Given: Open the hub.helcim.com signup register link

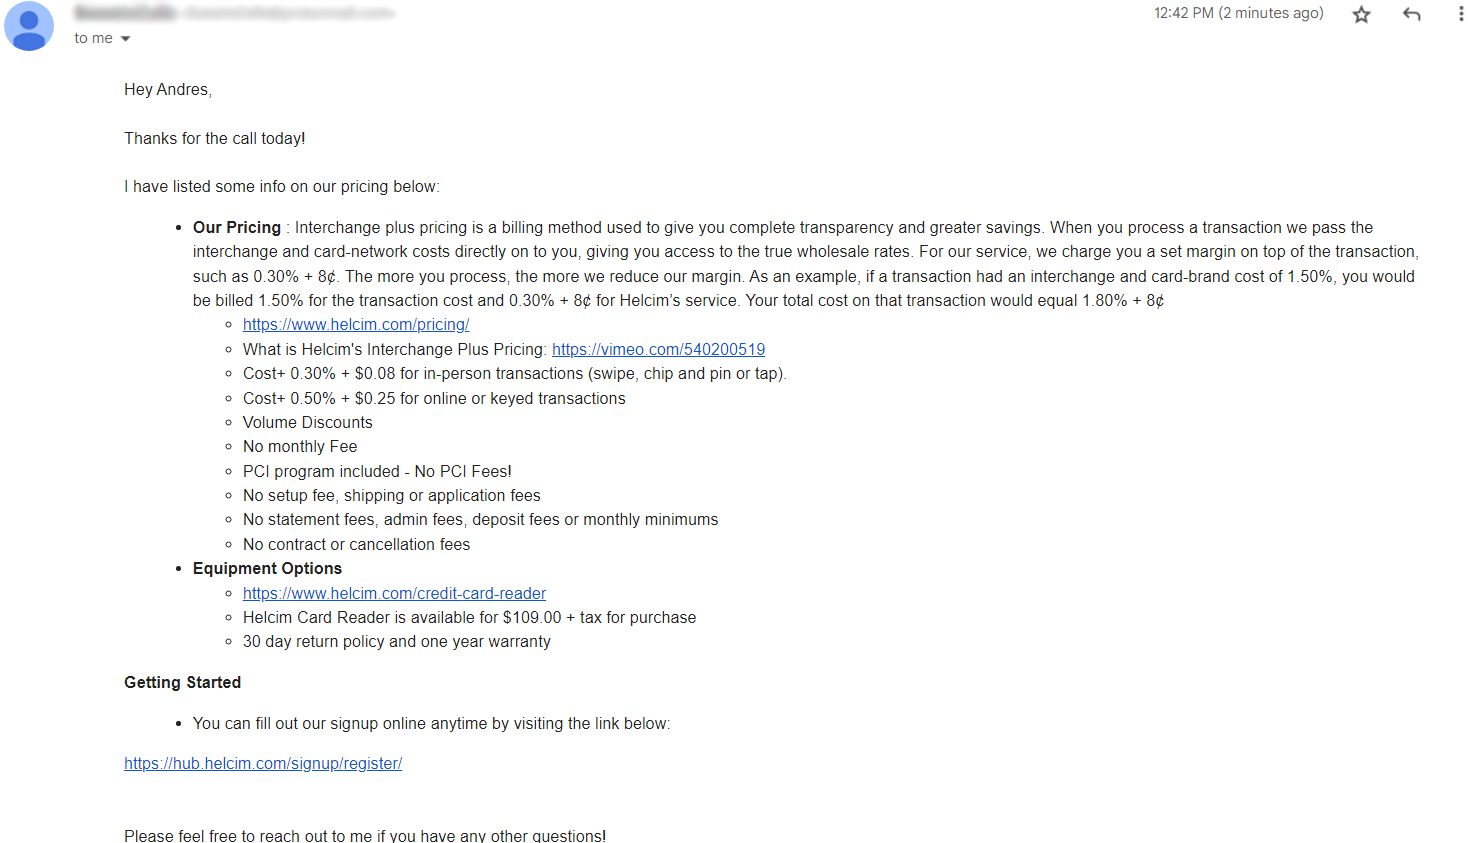Looking at the screenshot, I should pos(263,763).
